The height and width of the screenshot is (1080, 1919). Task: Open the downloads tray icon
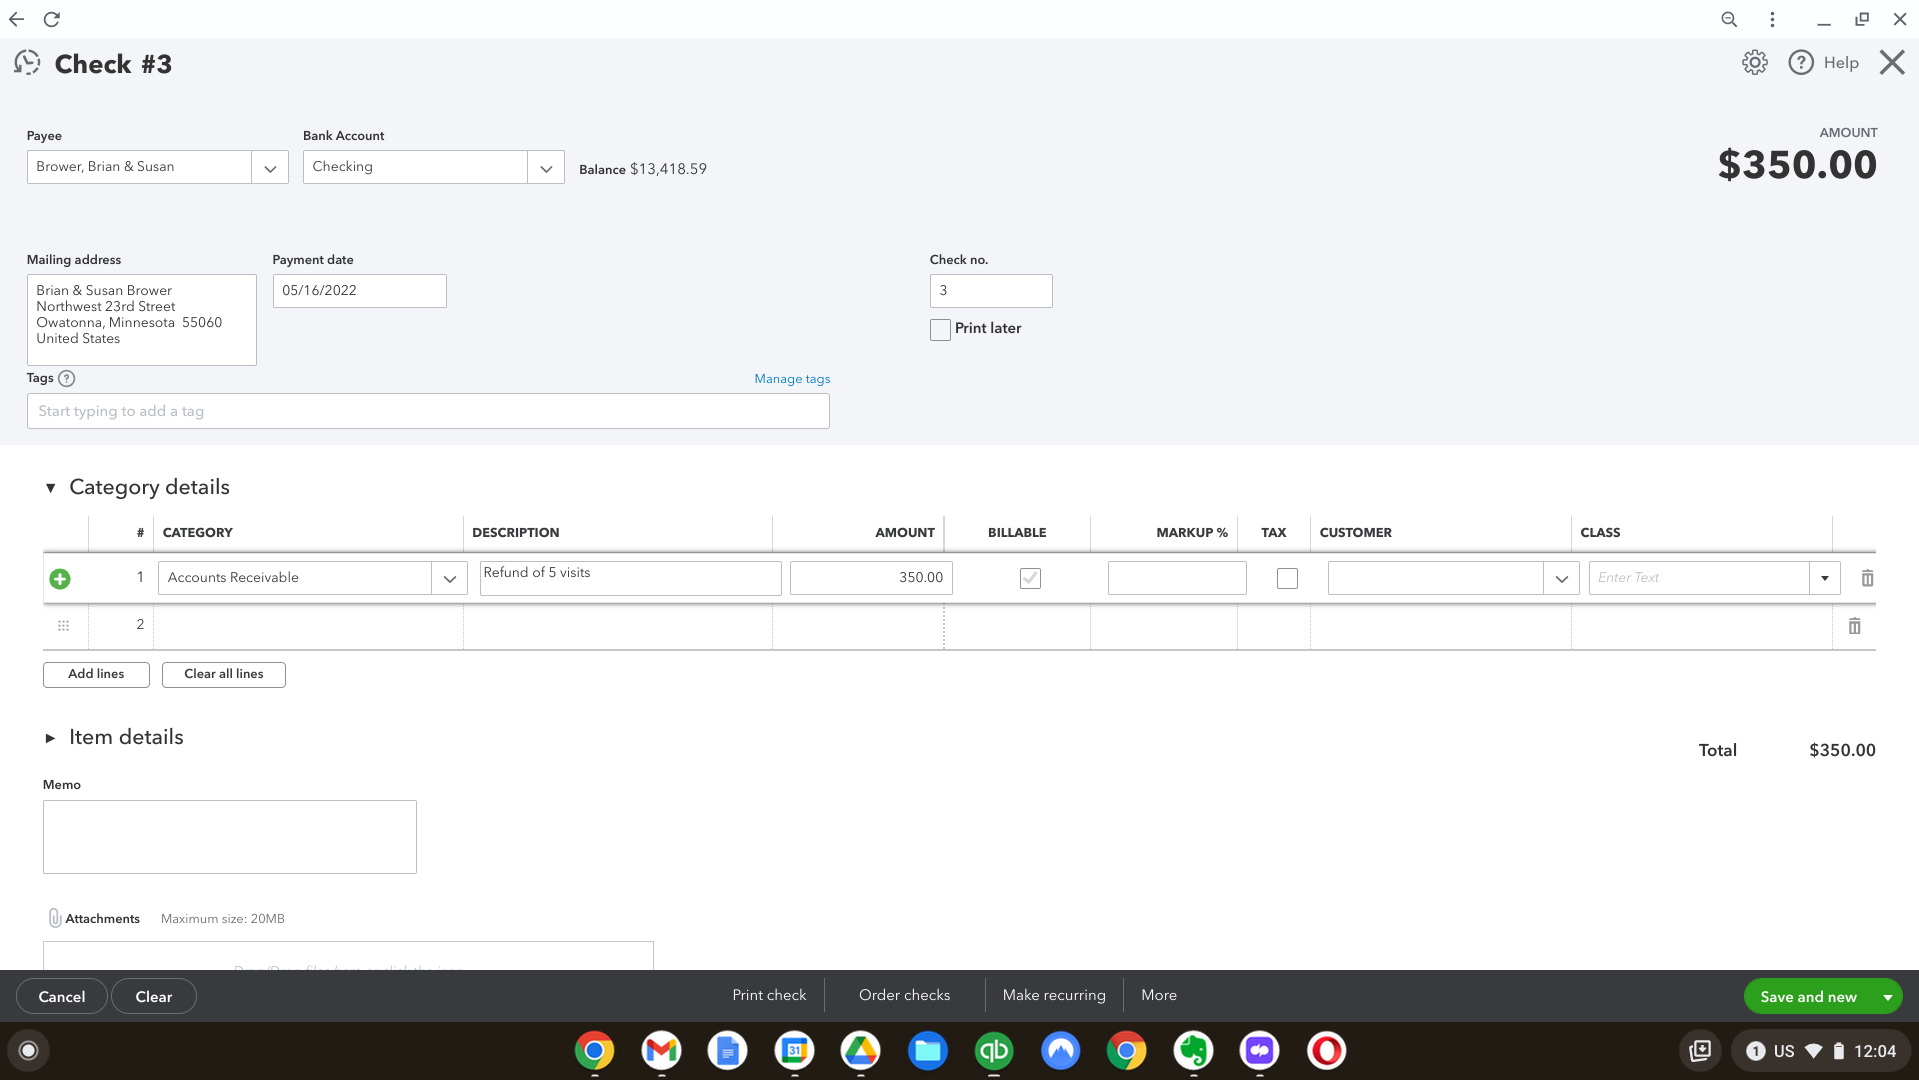(x=1699, y=1051)
